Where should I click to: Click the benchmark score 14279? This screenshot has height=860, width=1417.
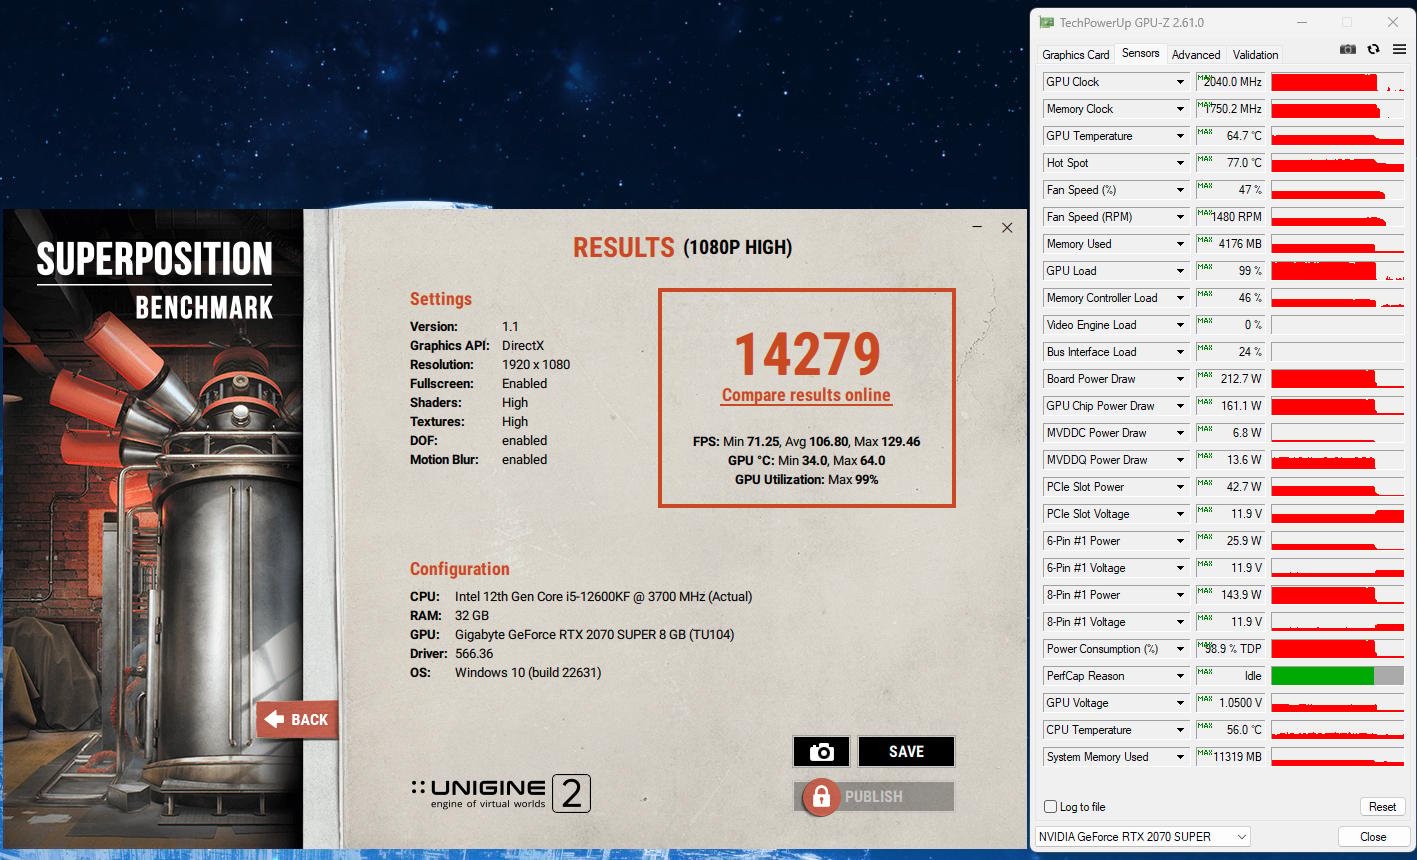[x=808, y=354]
